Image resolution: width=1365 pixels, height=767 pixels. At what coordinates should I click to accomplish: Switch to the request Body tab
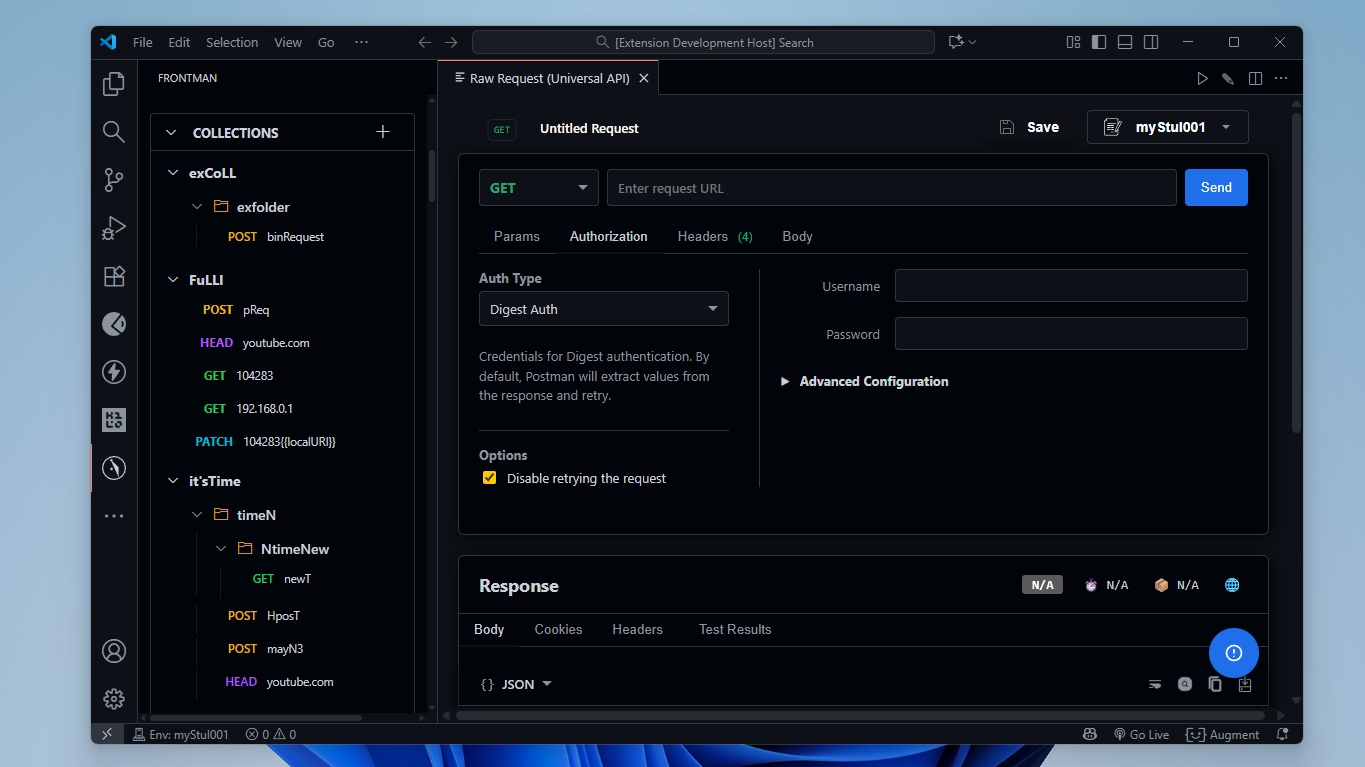(x=797, y=236)
